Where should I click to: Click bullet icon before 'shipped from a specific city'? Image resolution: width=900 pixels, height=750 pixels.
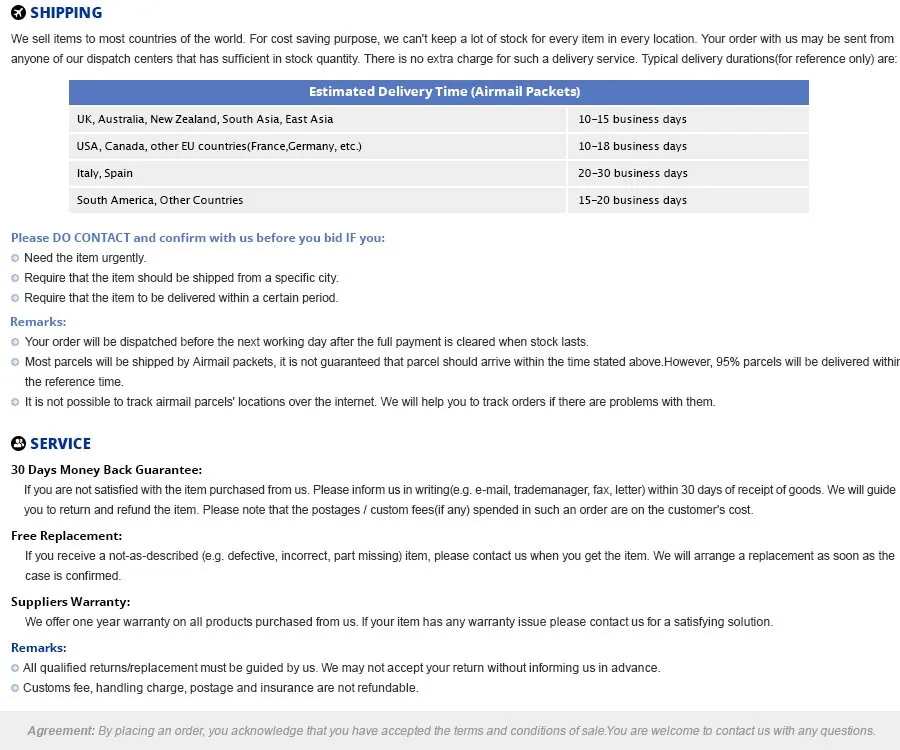pos(15,278)
